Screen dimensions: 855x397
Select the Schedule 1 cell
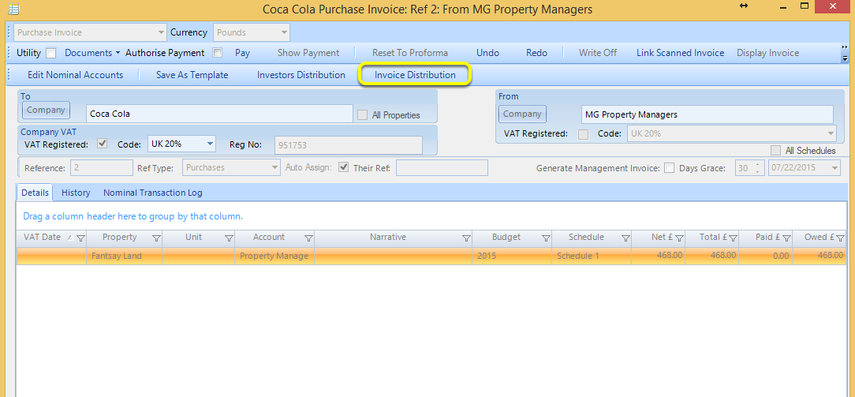(x=592, y=256)
